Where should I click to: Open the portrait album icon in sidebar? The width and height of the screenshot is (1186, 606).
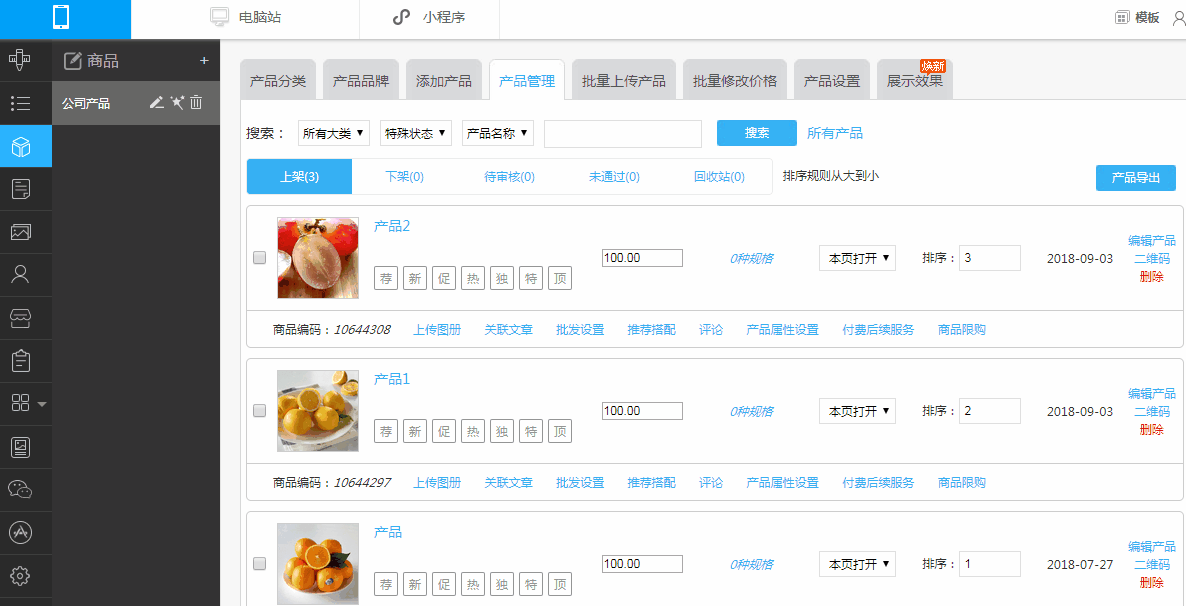click(x=21, y=447)
